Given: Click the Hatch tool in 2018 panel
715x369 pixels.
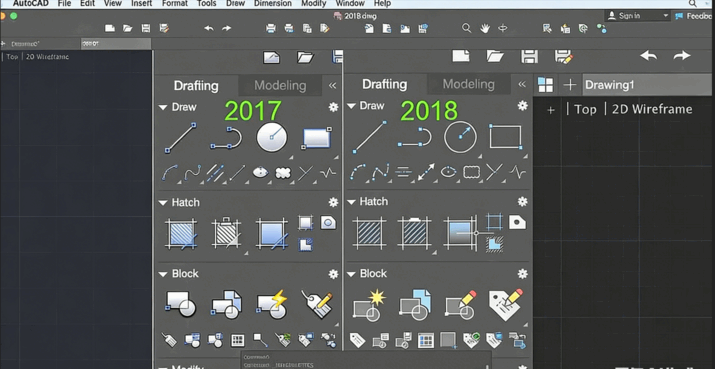Looking at the screenshot, I should tap(369, 233).
